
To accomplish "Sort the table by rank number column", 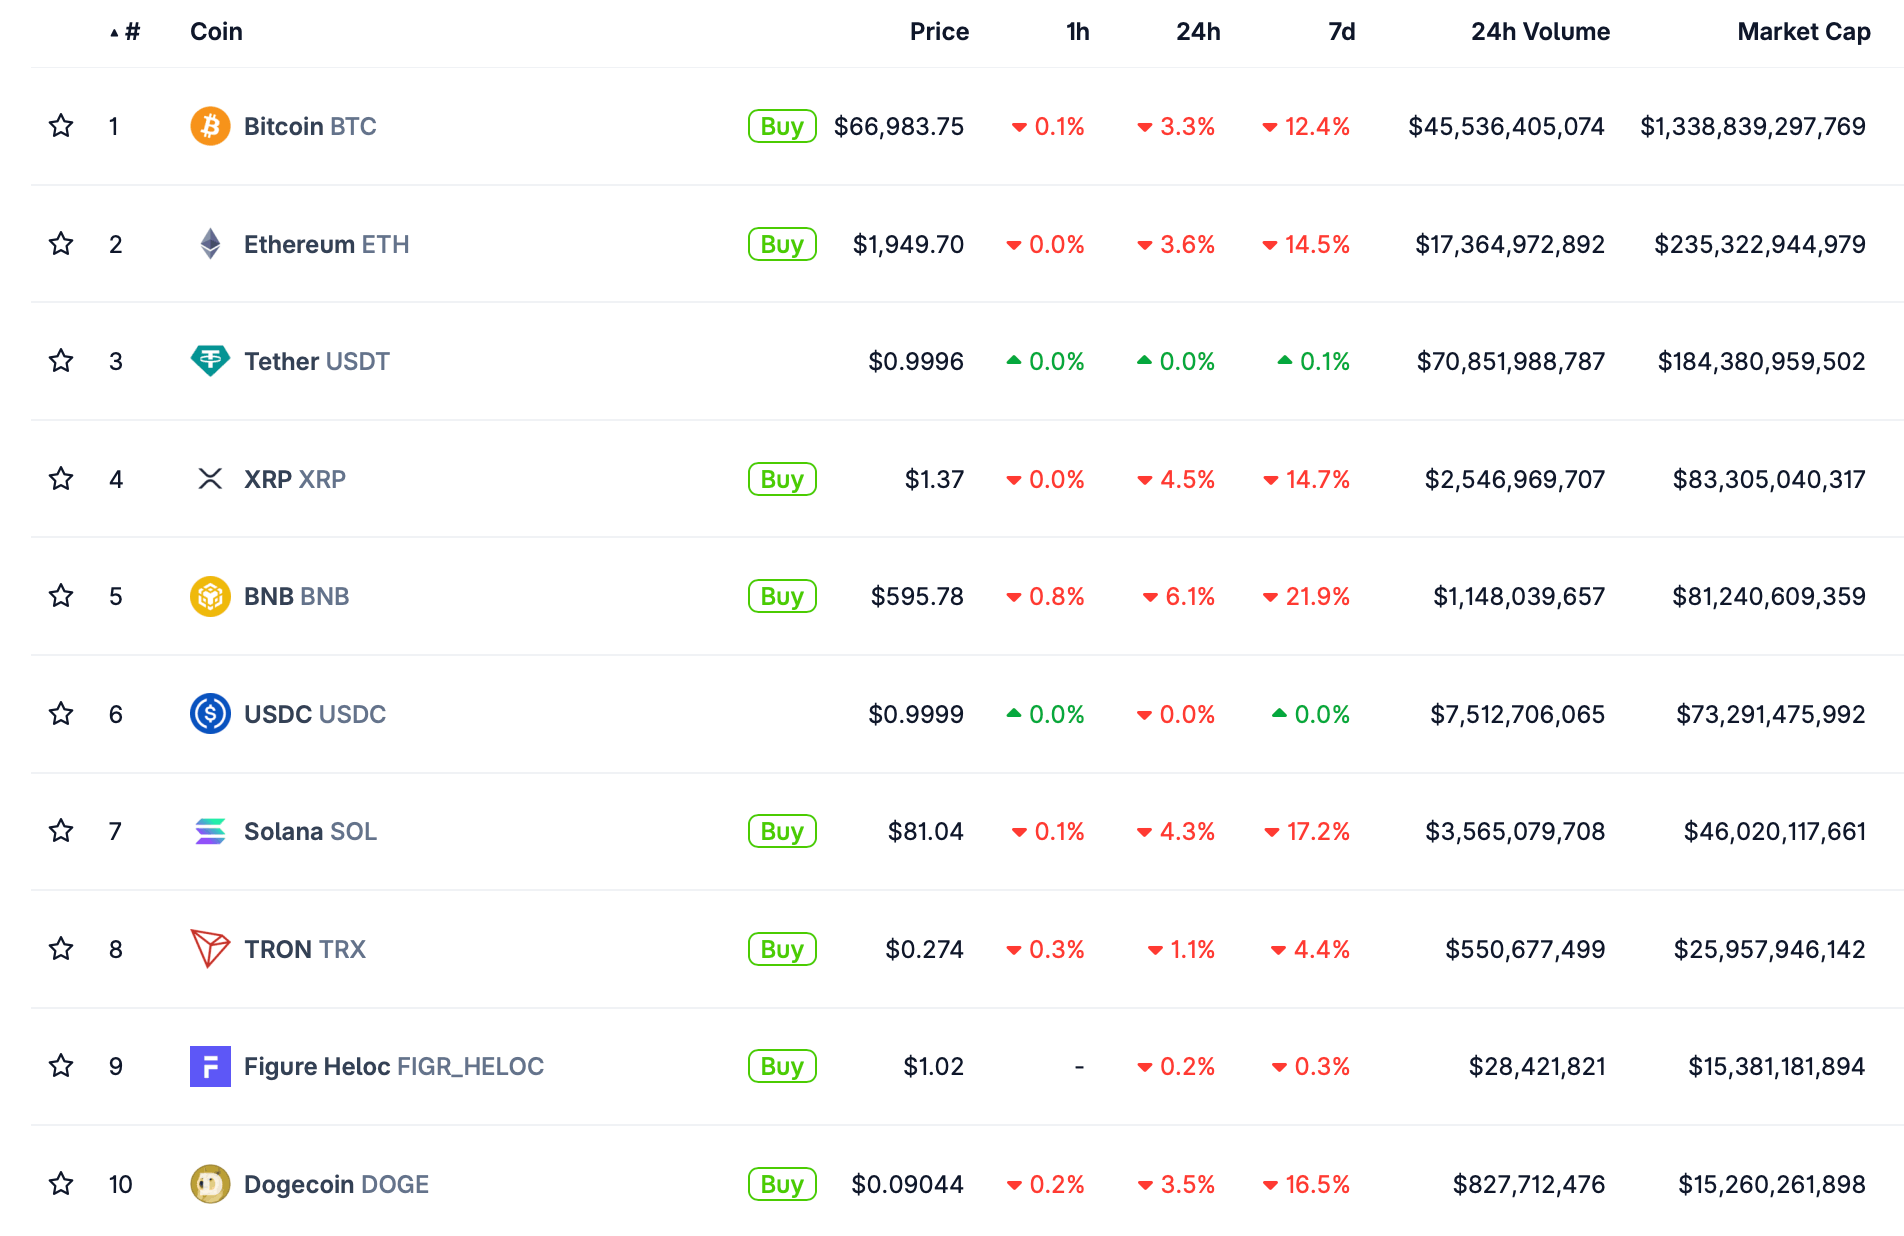I will coord(126,32).
